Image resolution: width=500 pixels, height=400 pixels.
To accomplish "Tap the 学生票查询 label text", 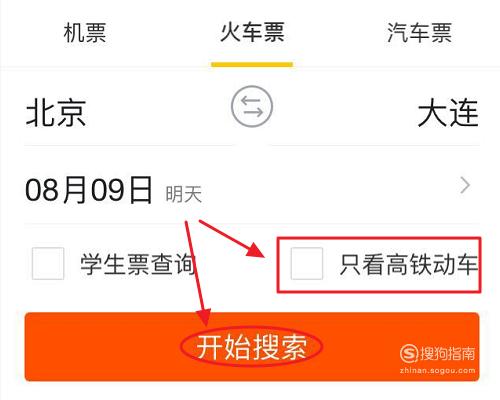I will 138,264.
